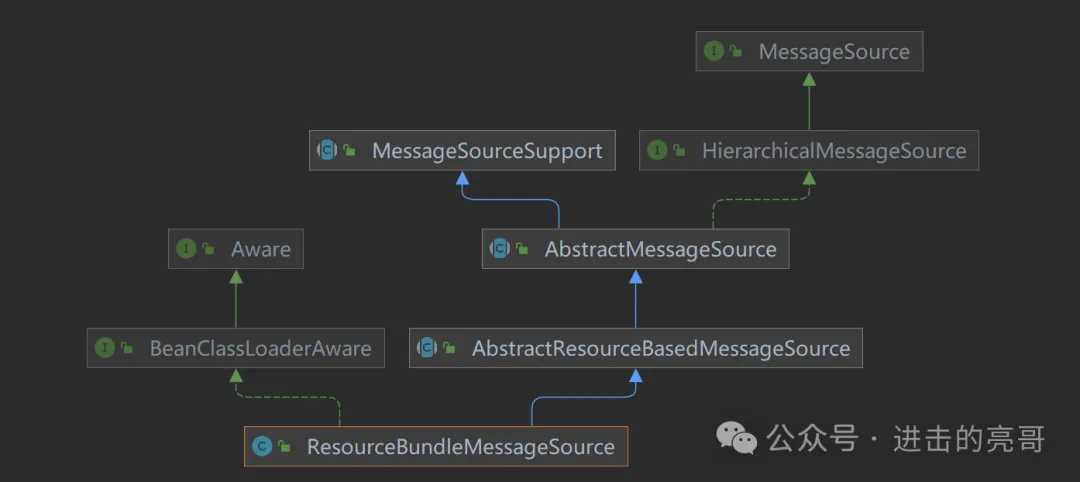Click the interface icon on BeanClassLoaderAware
Image resolution: width=1080 pixels, height=482 pixels.
click(x=105, y=348)
